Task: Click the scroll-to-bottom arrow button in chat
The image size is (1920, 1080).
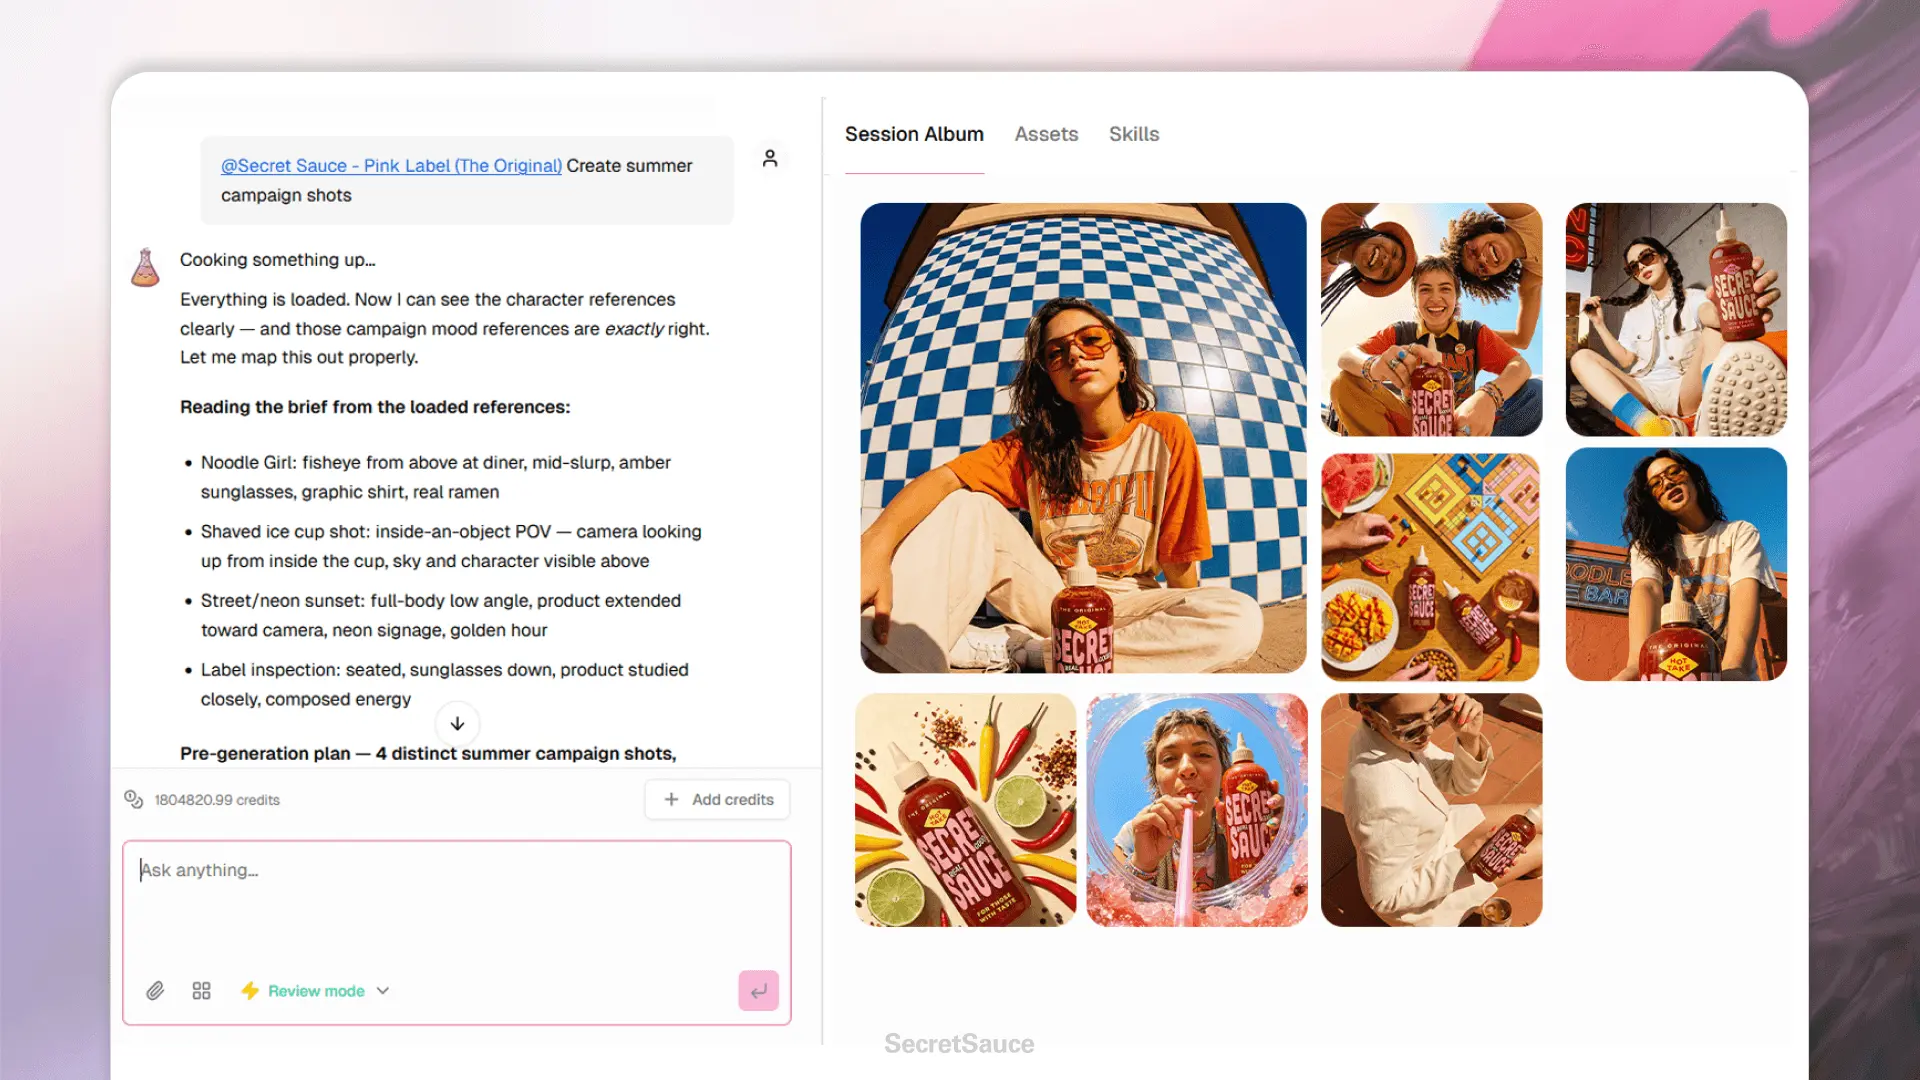Action: coord(457,723)
